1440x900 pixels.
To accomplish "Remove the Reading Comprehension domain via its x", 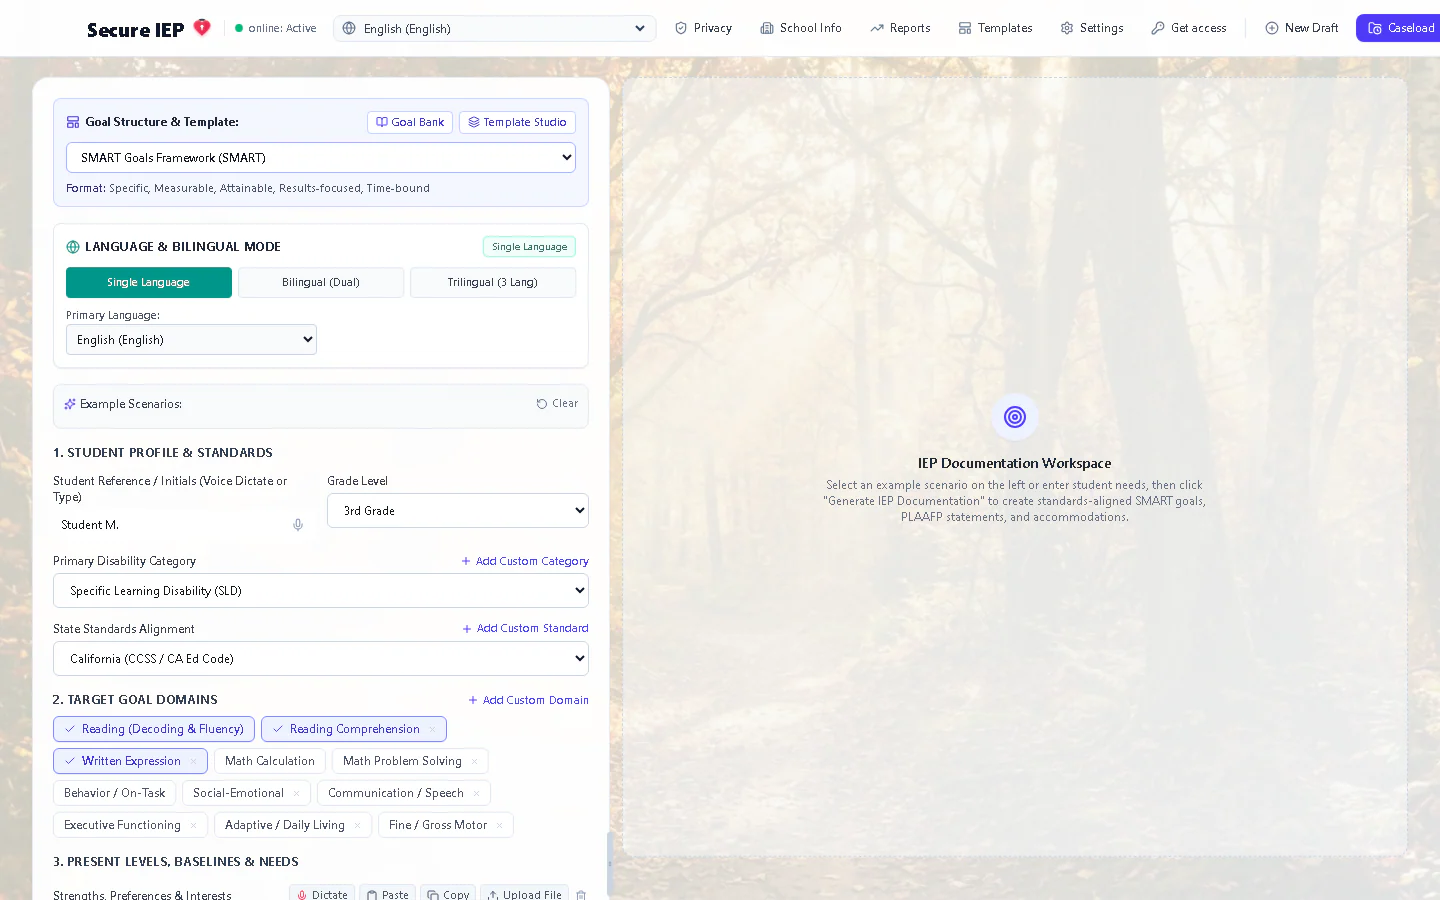I will point(432,729).
